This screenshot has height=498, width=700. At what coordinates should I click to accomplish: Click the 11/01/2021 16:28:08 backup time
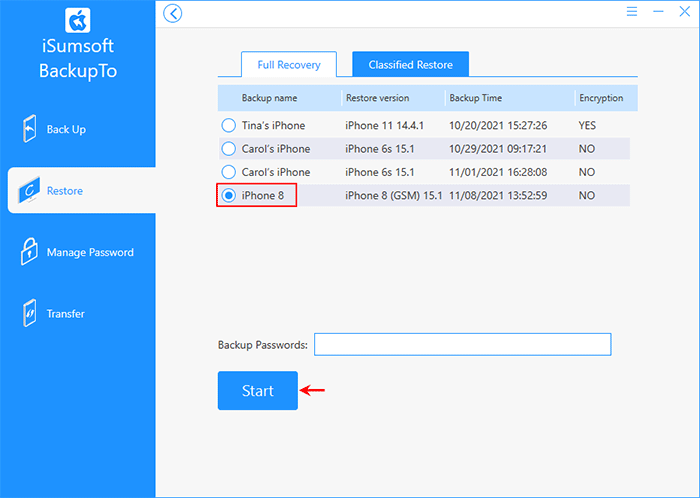click(498, 172)
